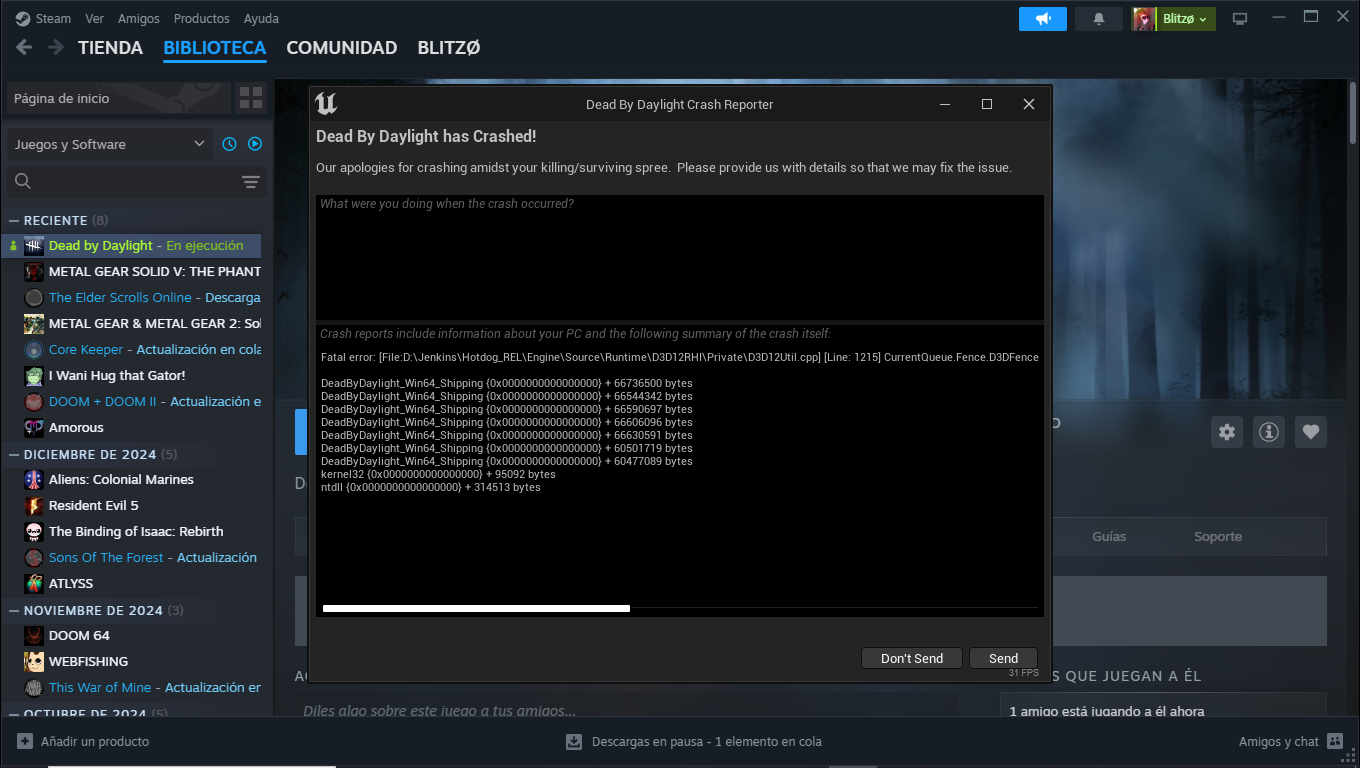Click the Dead by Daylight game icon

[34, 245]
